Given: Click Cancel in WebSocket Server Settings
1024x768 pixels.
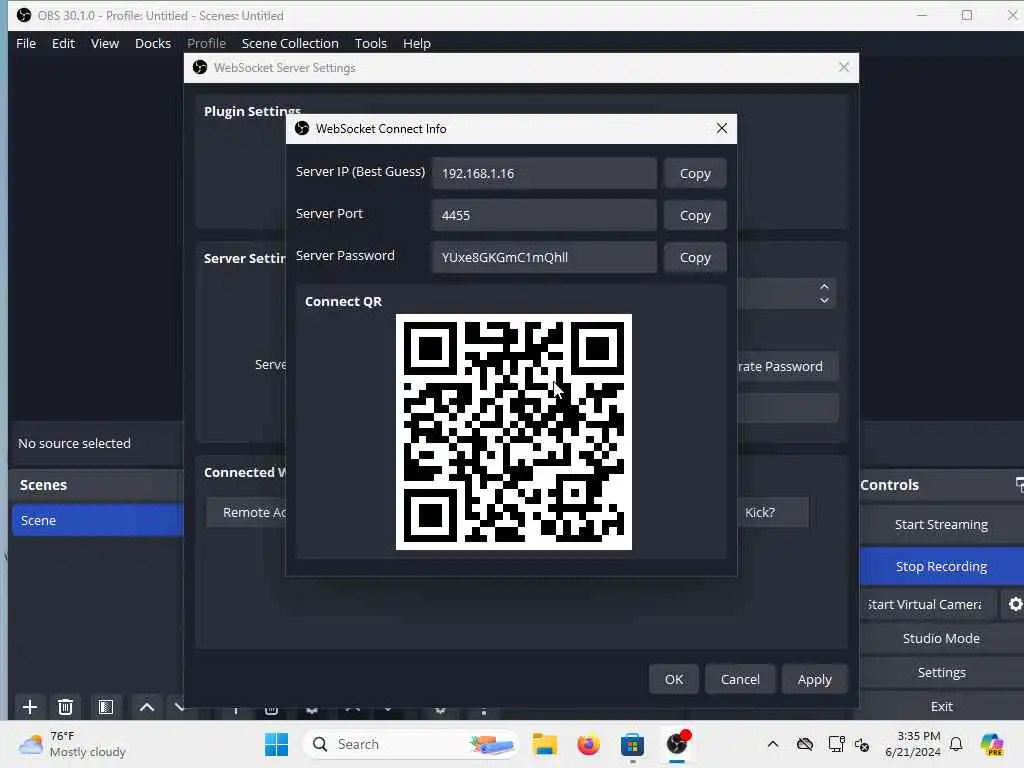Looking at the screenshot, I should [x=740, y=679].
